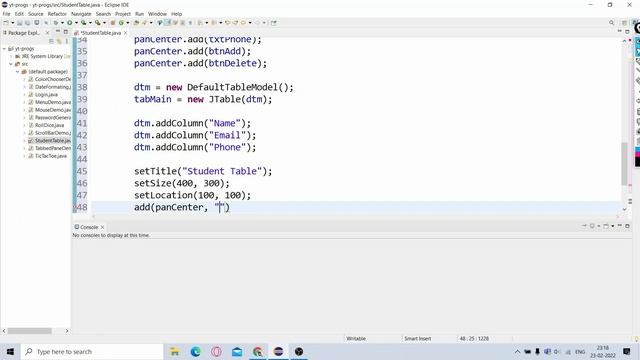
Task: Maximize the Console panel
Action: [627, 226]
